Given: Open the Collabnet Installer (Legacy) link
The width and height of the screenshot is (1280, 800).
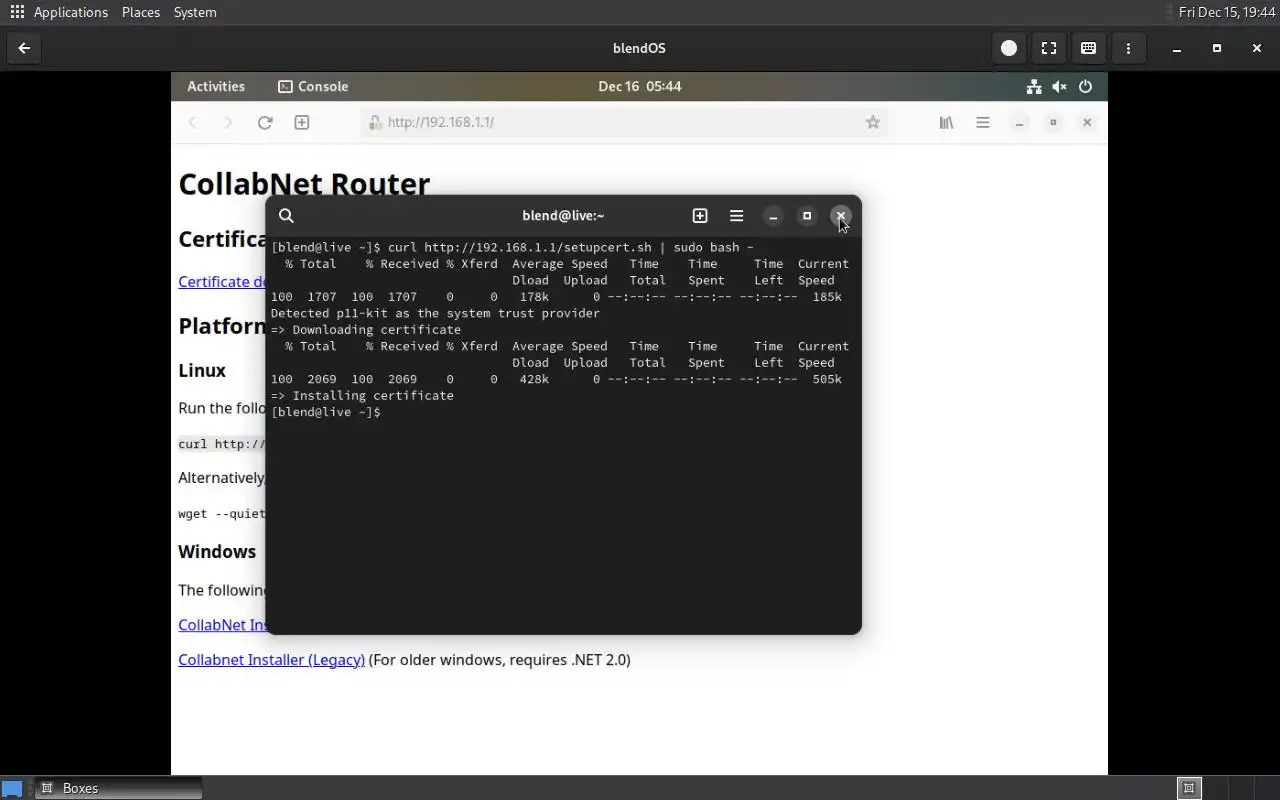Looking at the screenshot, I should [x=271, y=660].
